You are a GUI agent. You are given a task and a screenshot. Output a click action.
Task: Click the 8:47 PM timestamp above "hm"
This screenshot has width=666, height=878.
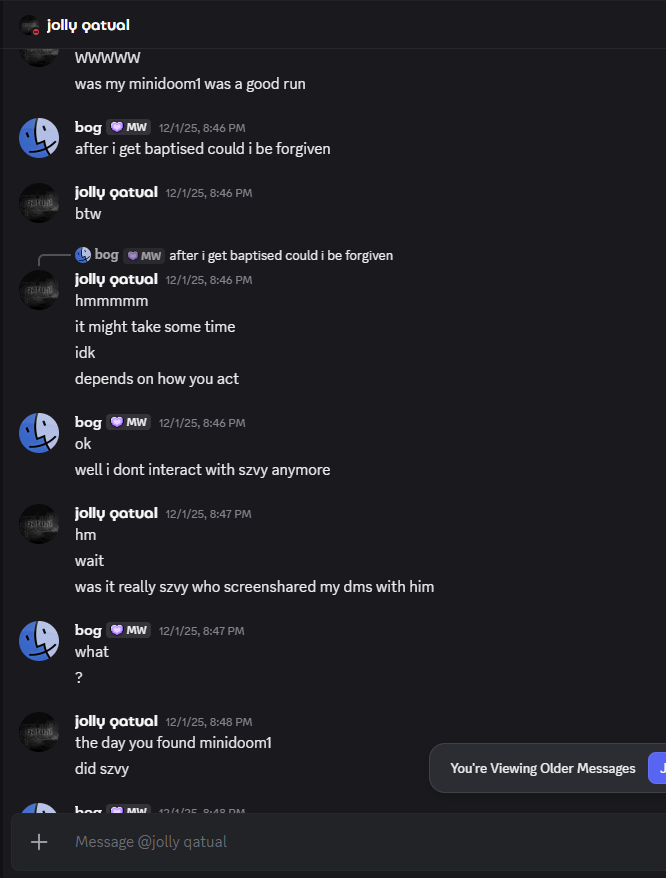[208, 514]
